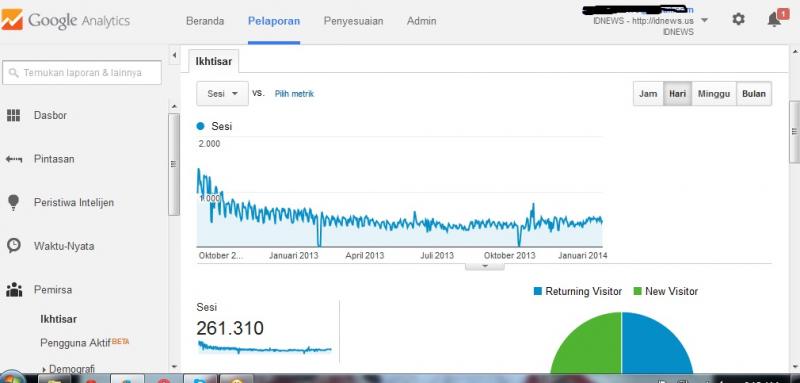Screen dimensions: 800x383
Task: Expand the Demografi tree item
Action: click(68, 368)
